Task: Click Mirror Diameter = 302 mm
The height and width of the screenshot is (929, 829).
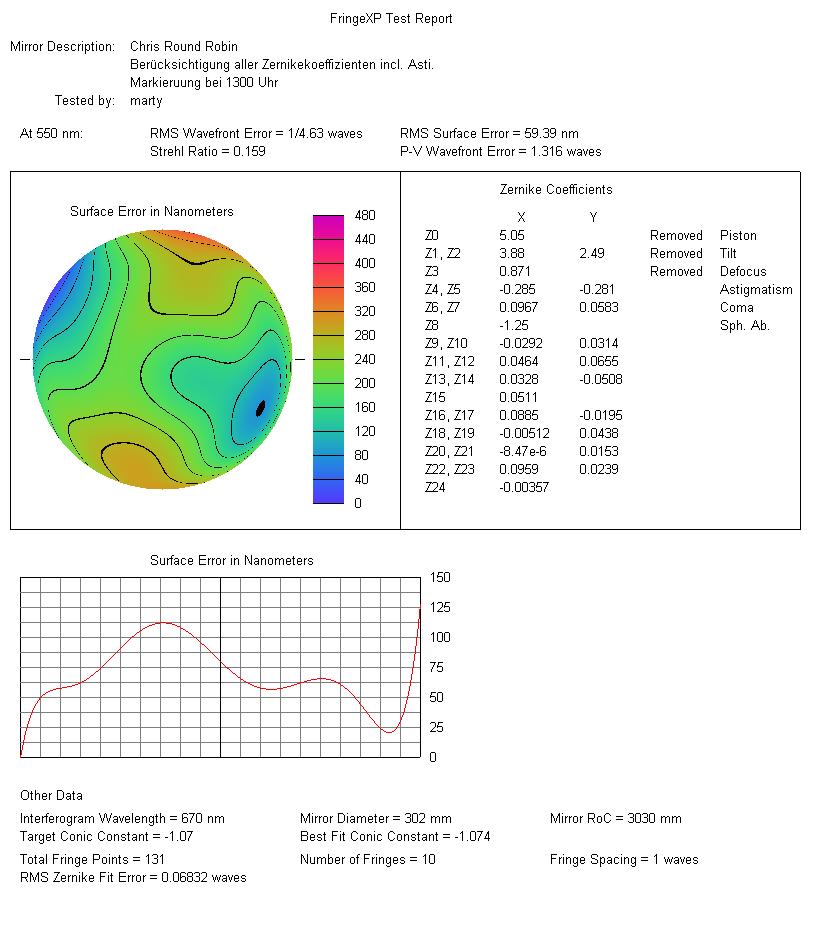Action: (x=376, y=819)
